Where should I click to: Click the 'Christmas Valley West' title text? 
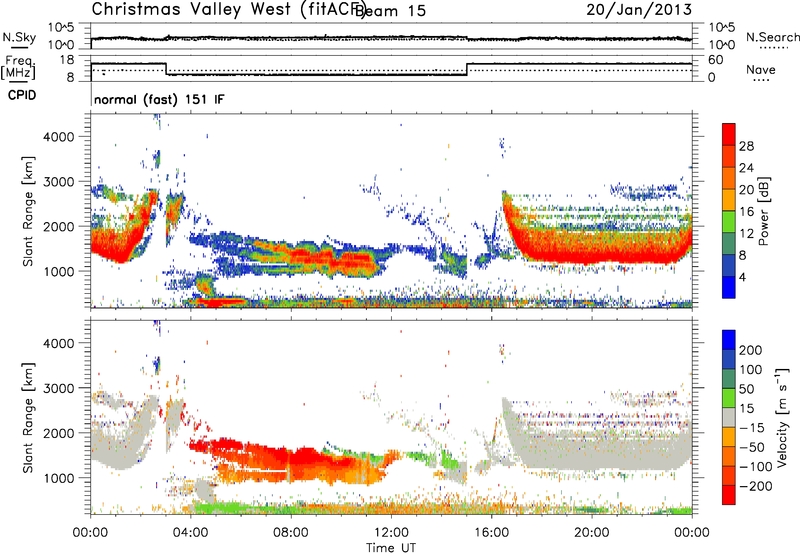tap(191, 9)
